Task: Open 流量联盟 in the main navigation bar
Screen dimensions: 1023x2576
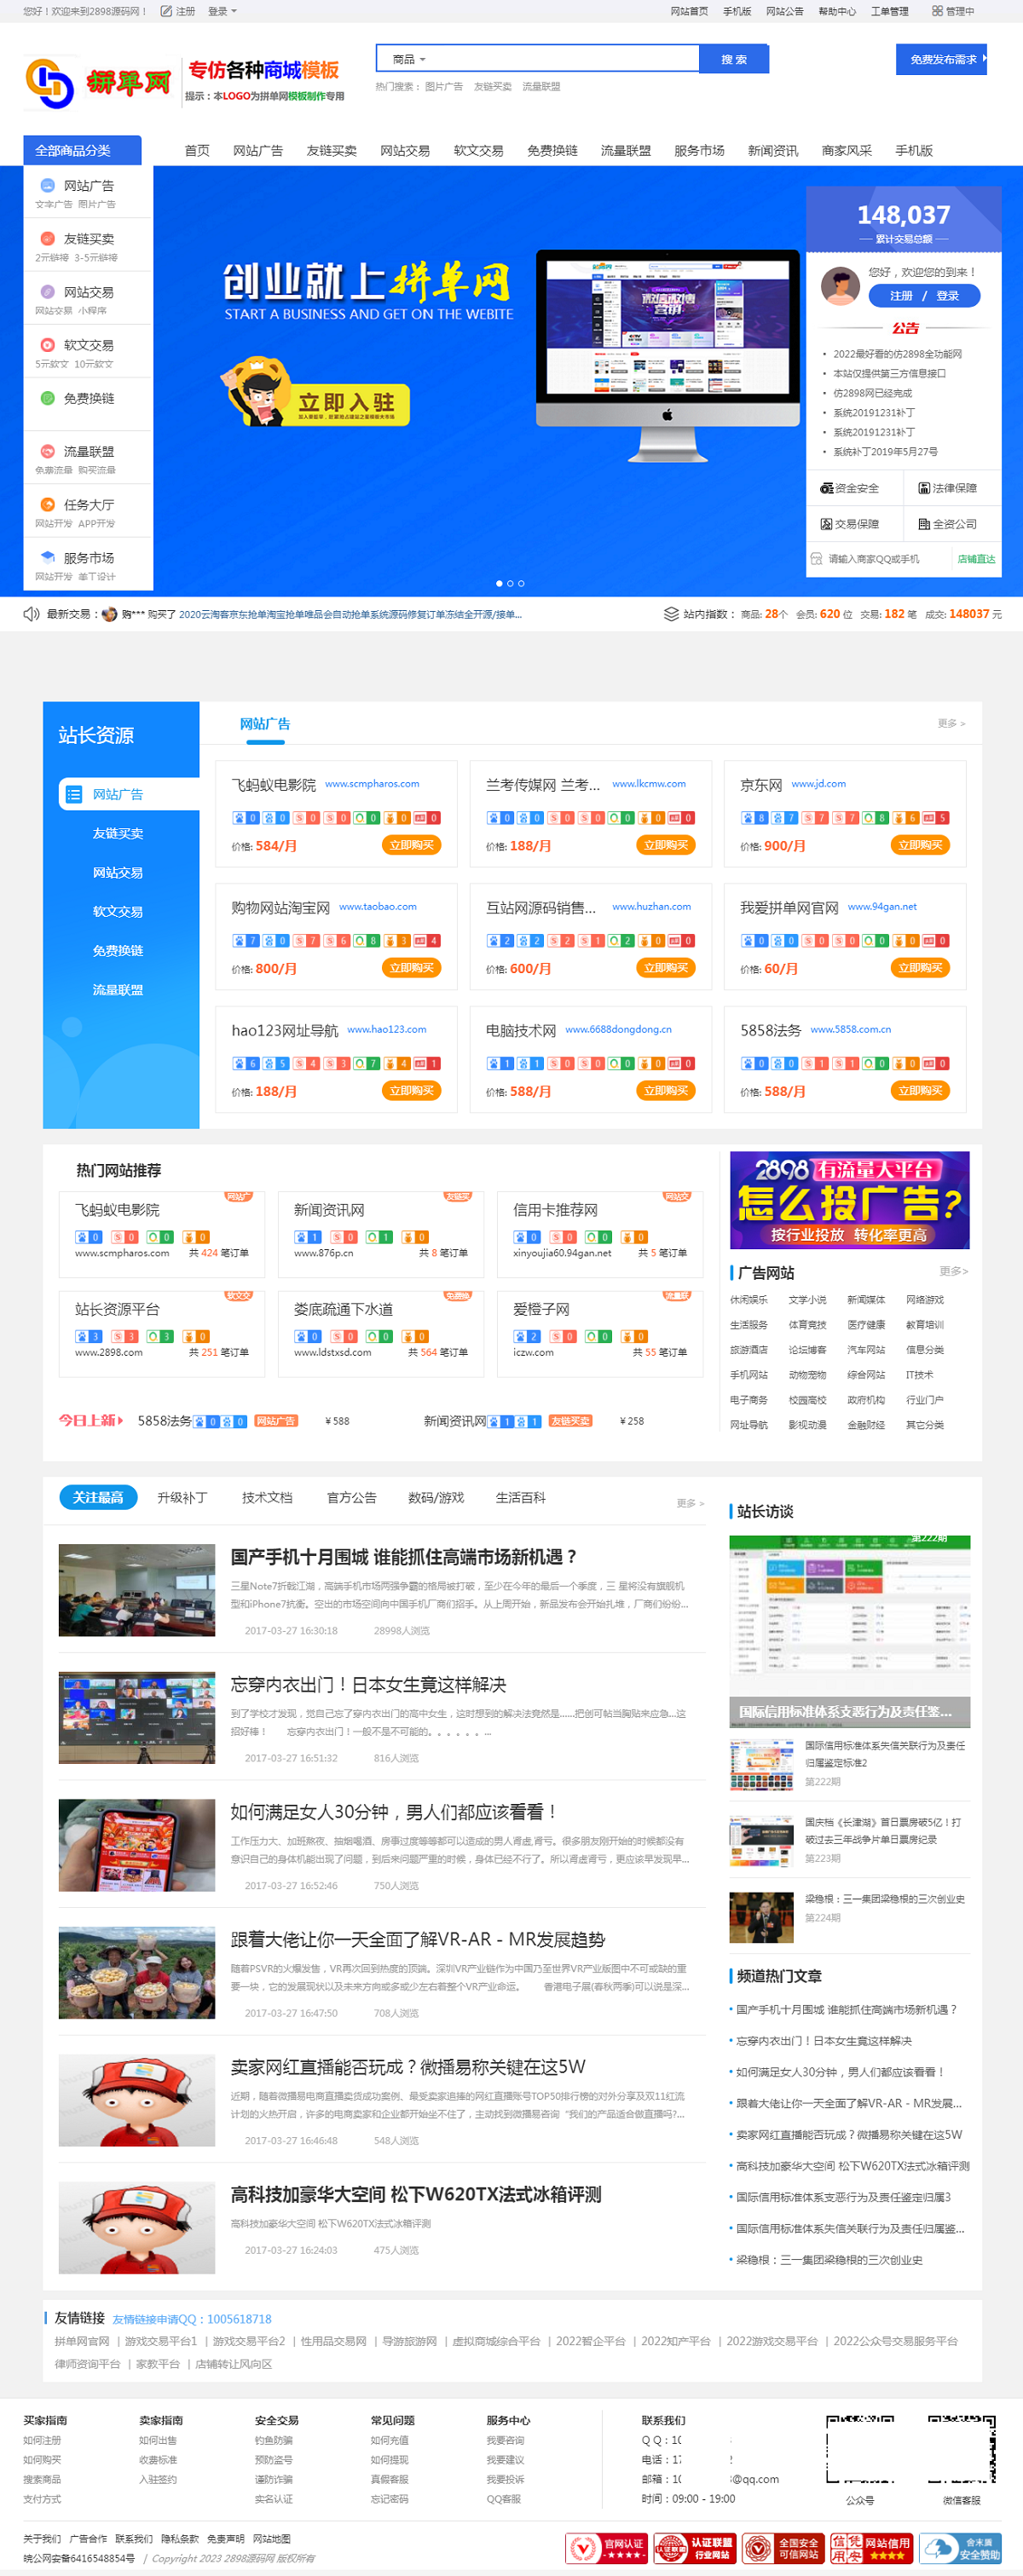Action: point(625,151)
